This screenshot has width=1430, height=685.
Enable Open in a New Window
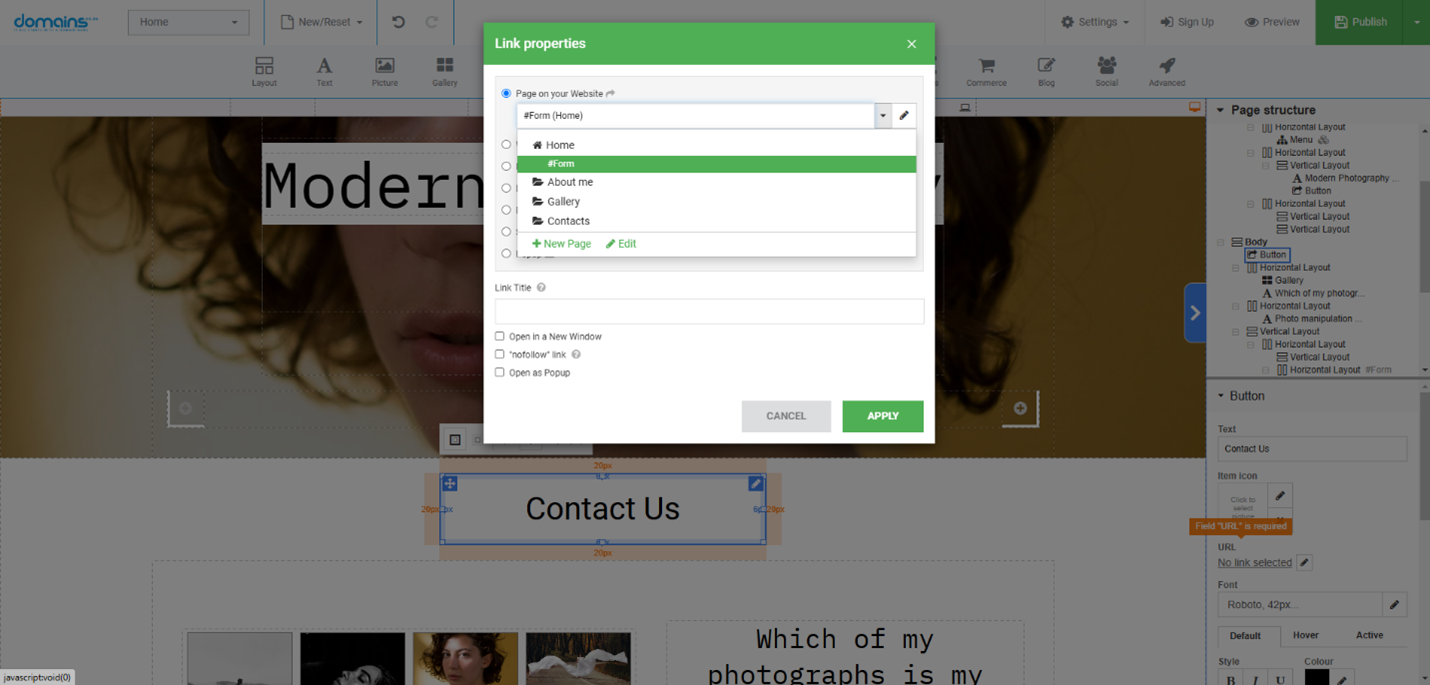pyautogui.click(x=500, y=336)
